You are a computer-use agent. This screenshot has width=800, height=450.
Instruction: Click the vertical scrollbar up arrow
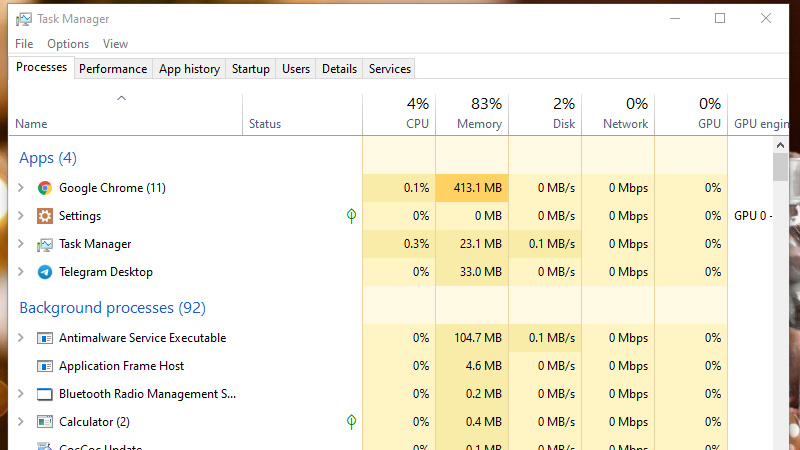coord(780,145)
